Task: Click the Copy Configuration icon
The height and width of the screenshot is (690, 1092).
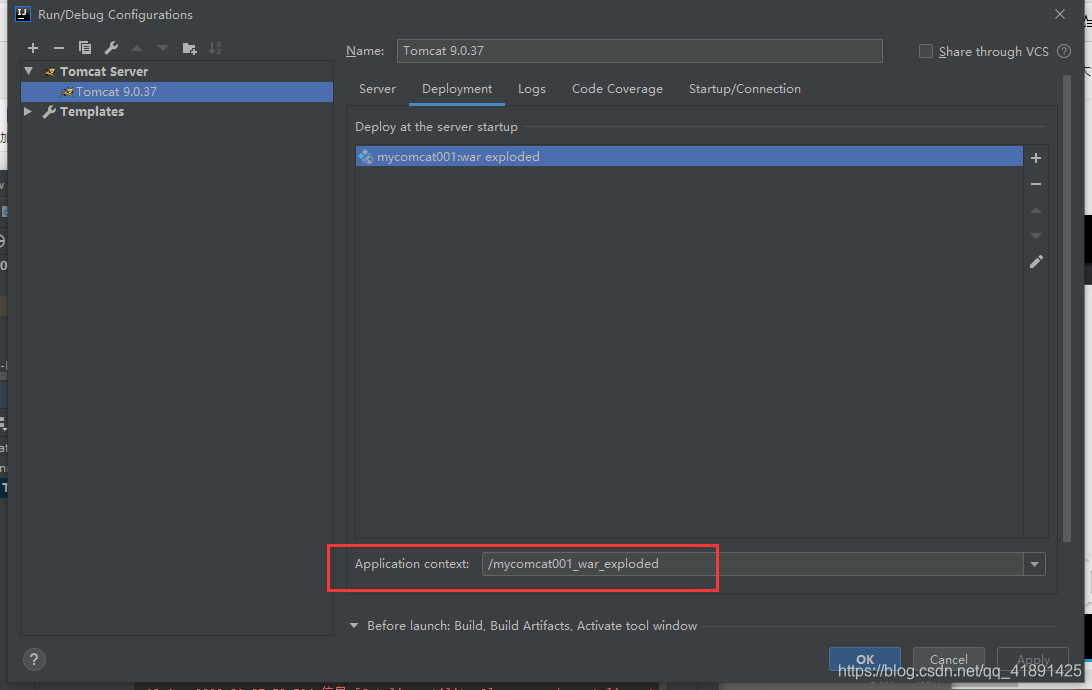Action: click(x=85, y=48)
